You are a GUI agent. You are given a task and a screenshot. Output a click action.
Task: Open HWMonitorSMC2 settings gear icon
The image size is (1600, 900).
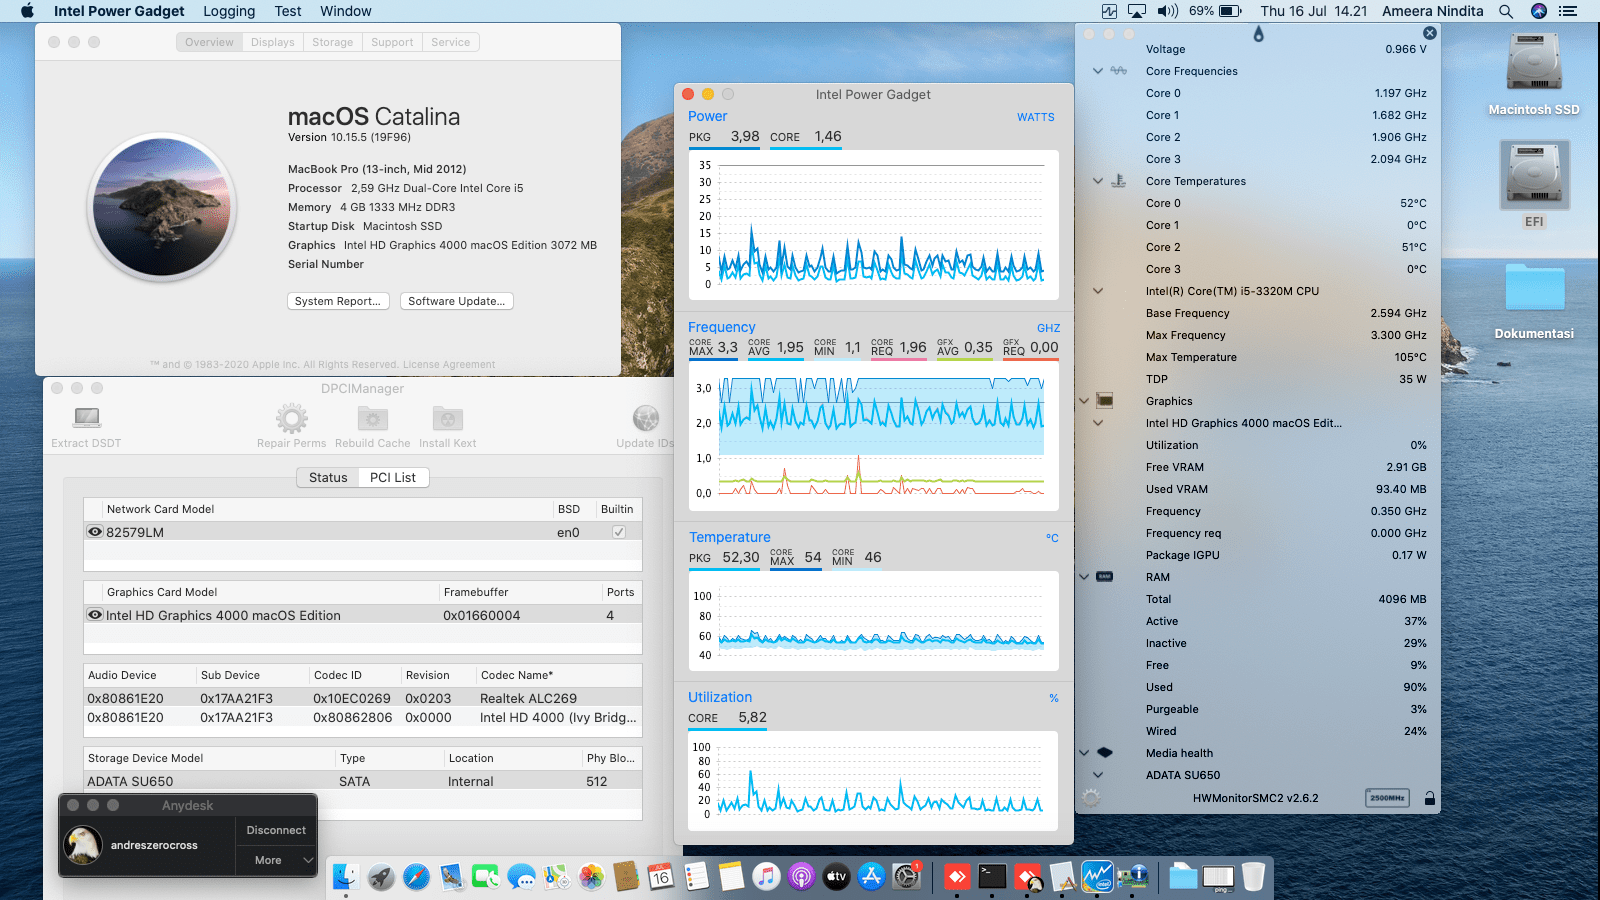point(1091,798)
